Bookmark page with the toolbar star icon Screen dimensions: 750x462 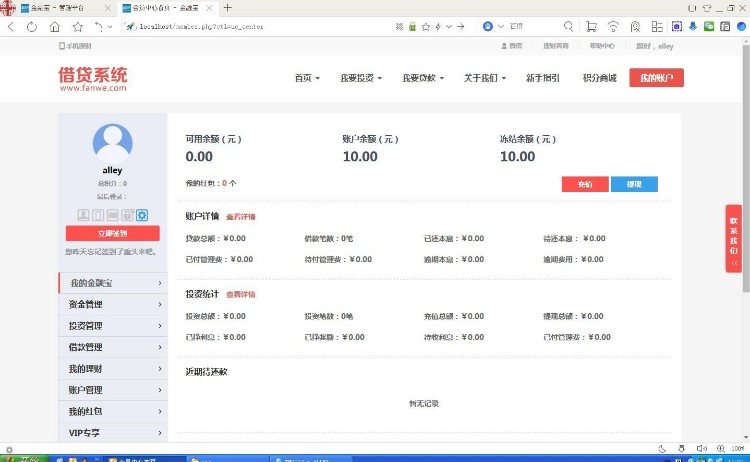pyautogui.click(x=77, y=27)
